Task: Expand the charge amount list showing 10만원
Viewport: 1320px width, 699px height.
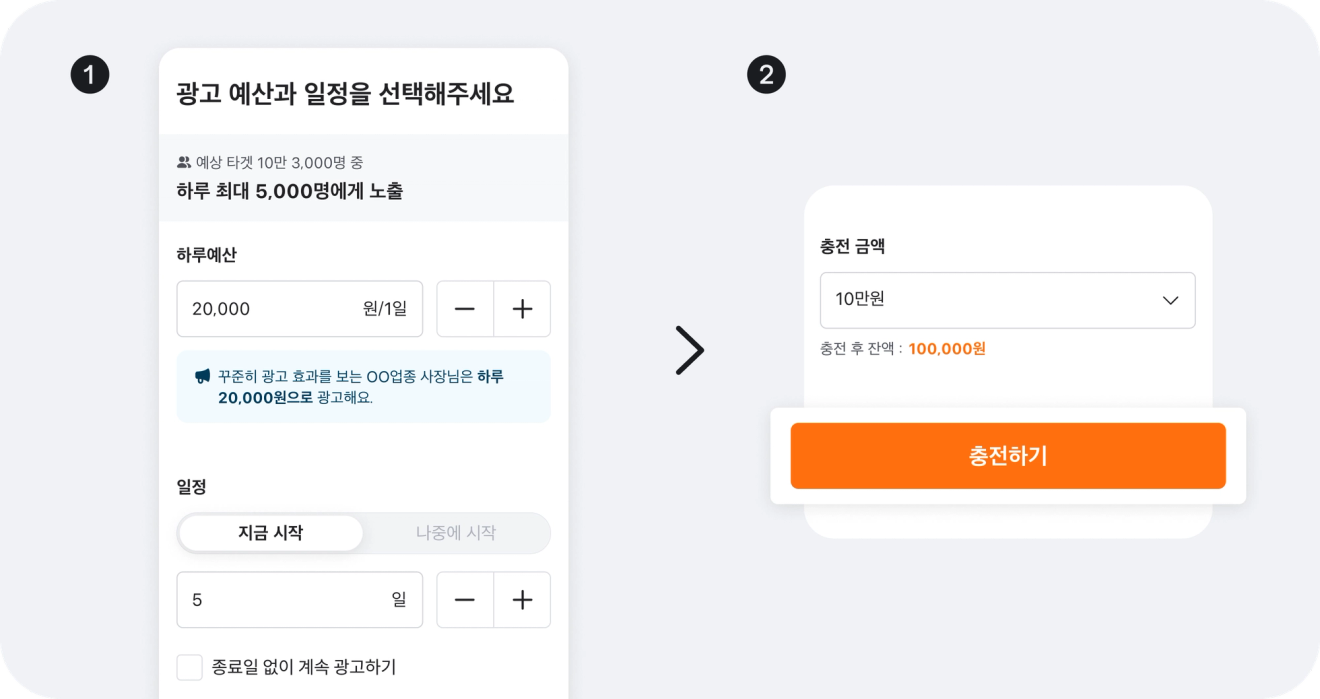Action: click(x=1007, y=300)
